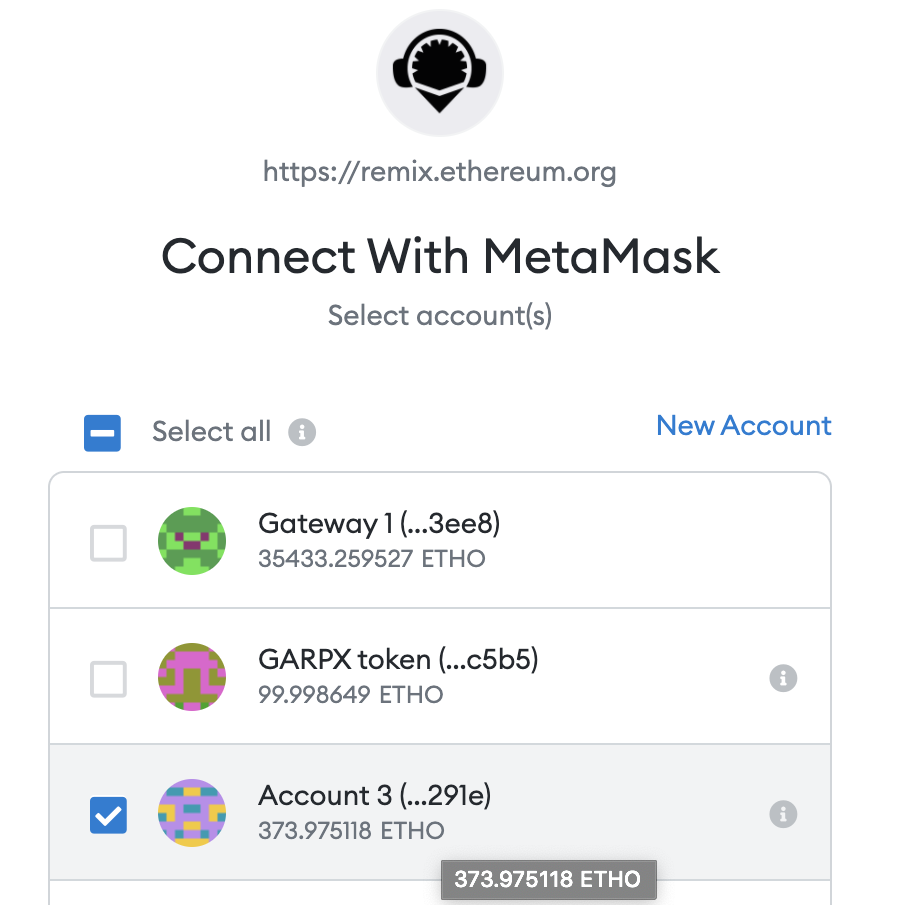900x905 pixels.
Task: Toggle the Select all checkbox
Action: click(x=102, y=433)
